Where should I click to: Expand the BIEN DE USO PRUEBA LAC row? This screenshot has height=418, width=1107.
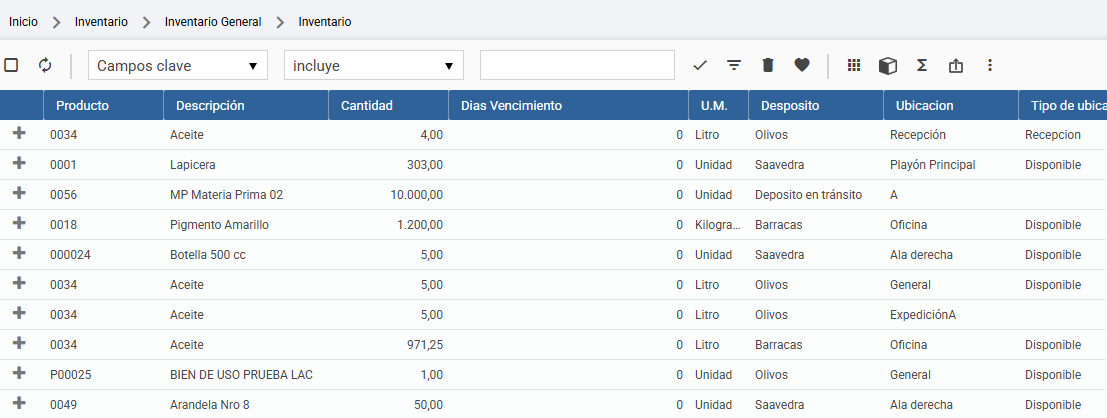(19, 373)
